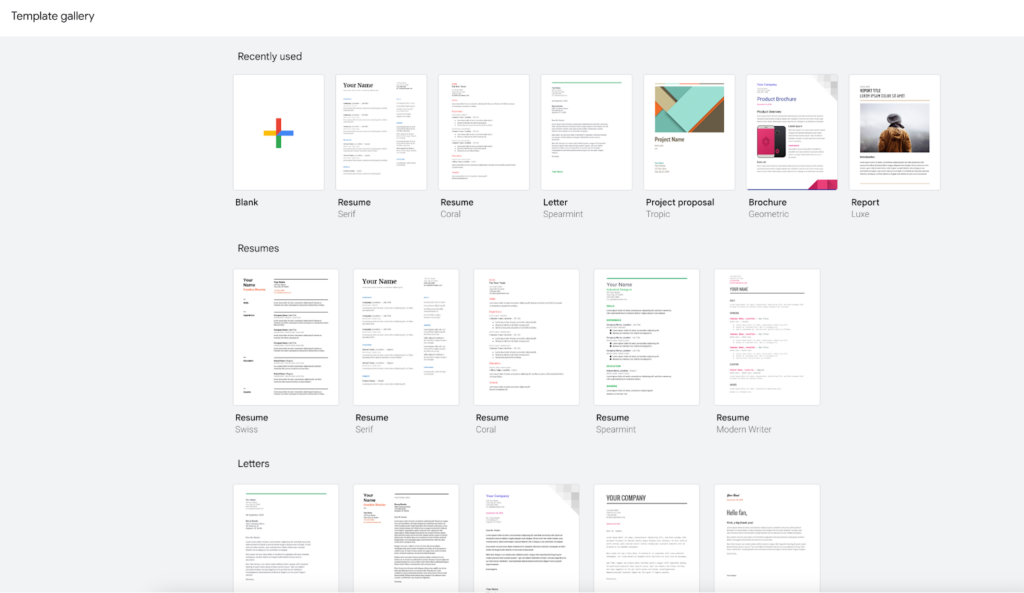Click the Recently used section label
The image size is (1024, 593).
(x=270, y=56)
